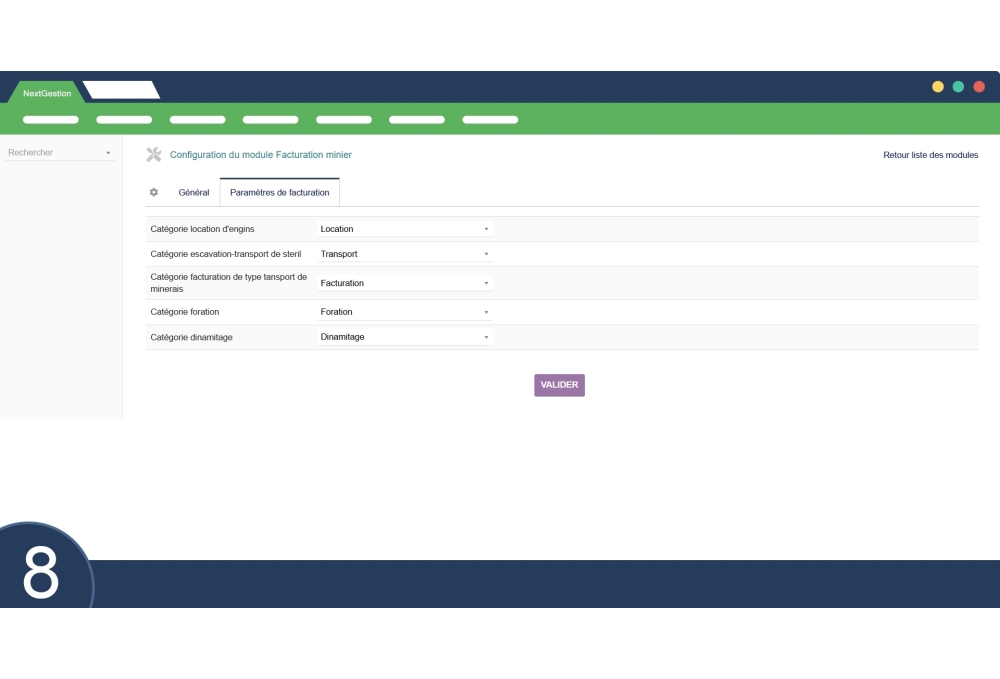Viewport: 1000px width, 679px height.
Task: Open the Facturation category dropdown
Action: point(405,282)
